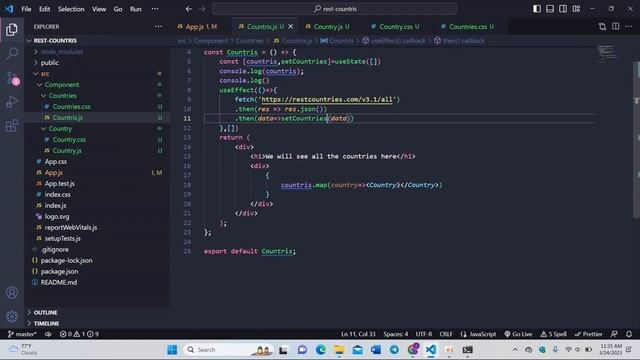Click the Windows taskbar Search box
This screenshot has width=640, height=360.
point(228,350)
